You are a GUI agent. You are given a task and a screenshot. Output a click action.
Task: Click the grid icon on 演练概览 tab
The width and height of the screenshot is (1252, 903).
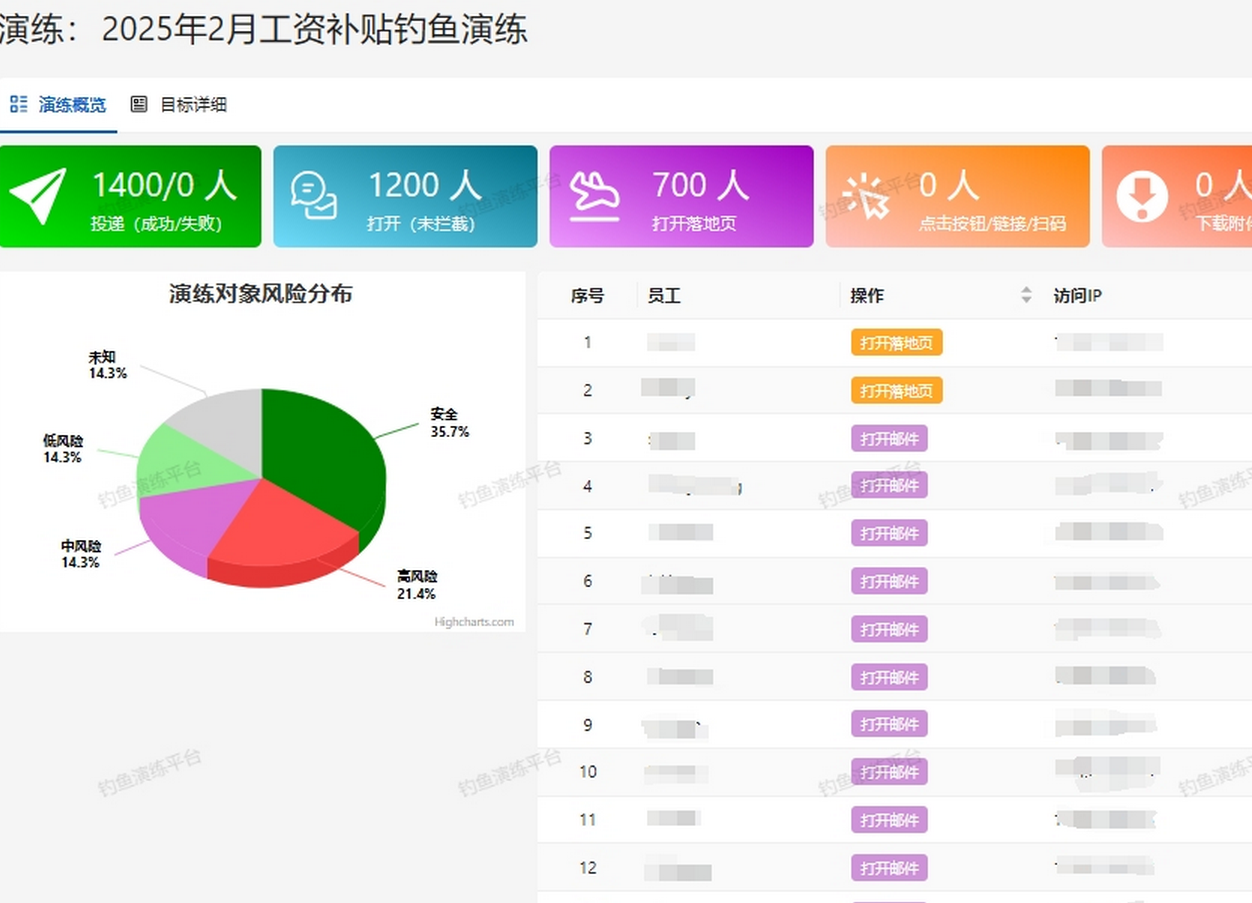[x=19, y=104]
